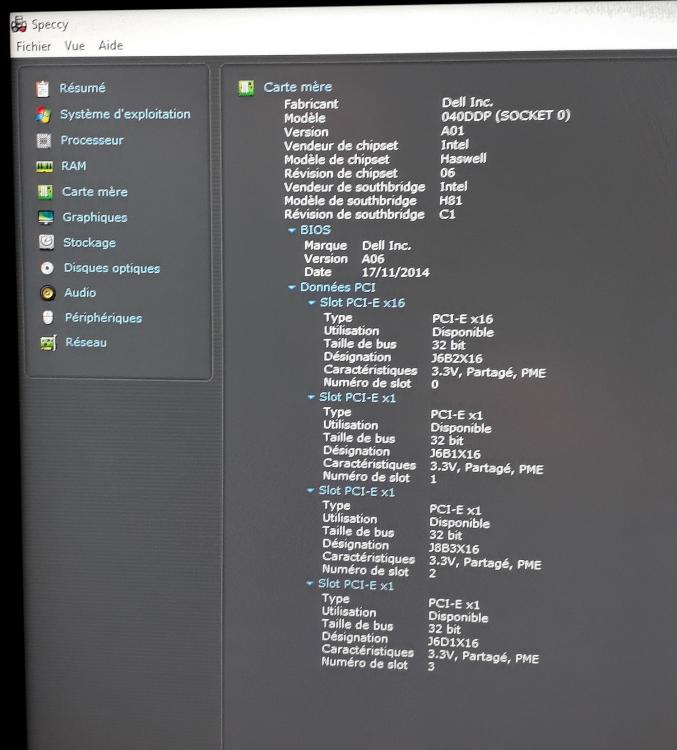This screenshot has height=750, width=677.
Task: Click the Carte mère heading in main panel
Action: [x=298, y=87]
